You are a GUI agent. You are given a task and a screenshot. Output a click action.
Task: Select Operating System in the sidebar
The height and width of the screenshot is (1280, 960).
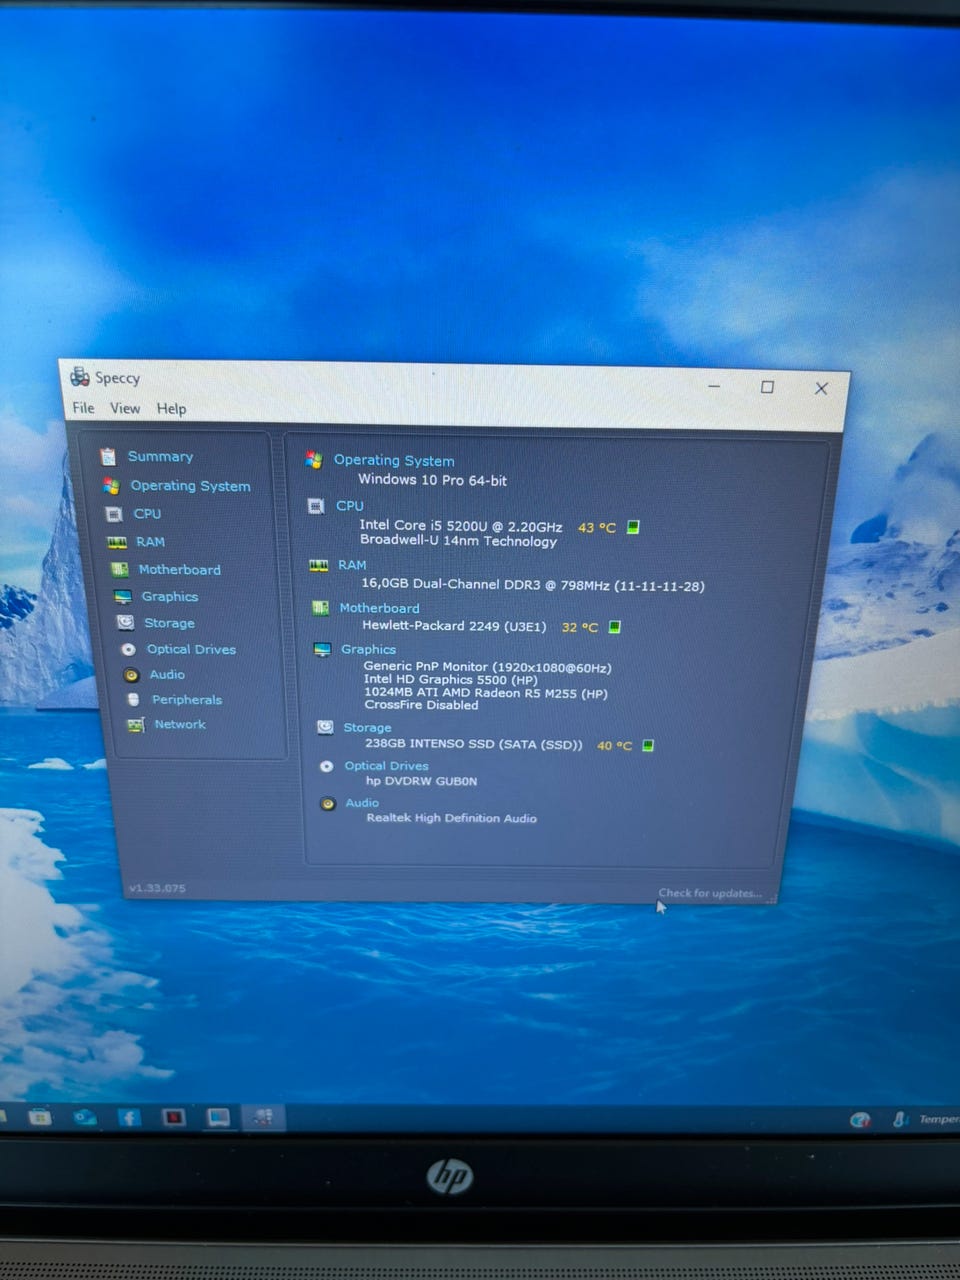(190, 485)
